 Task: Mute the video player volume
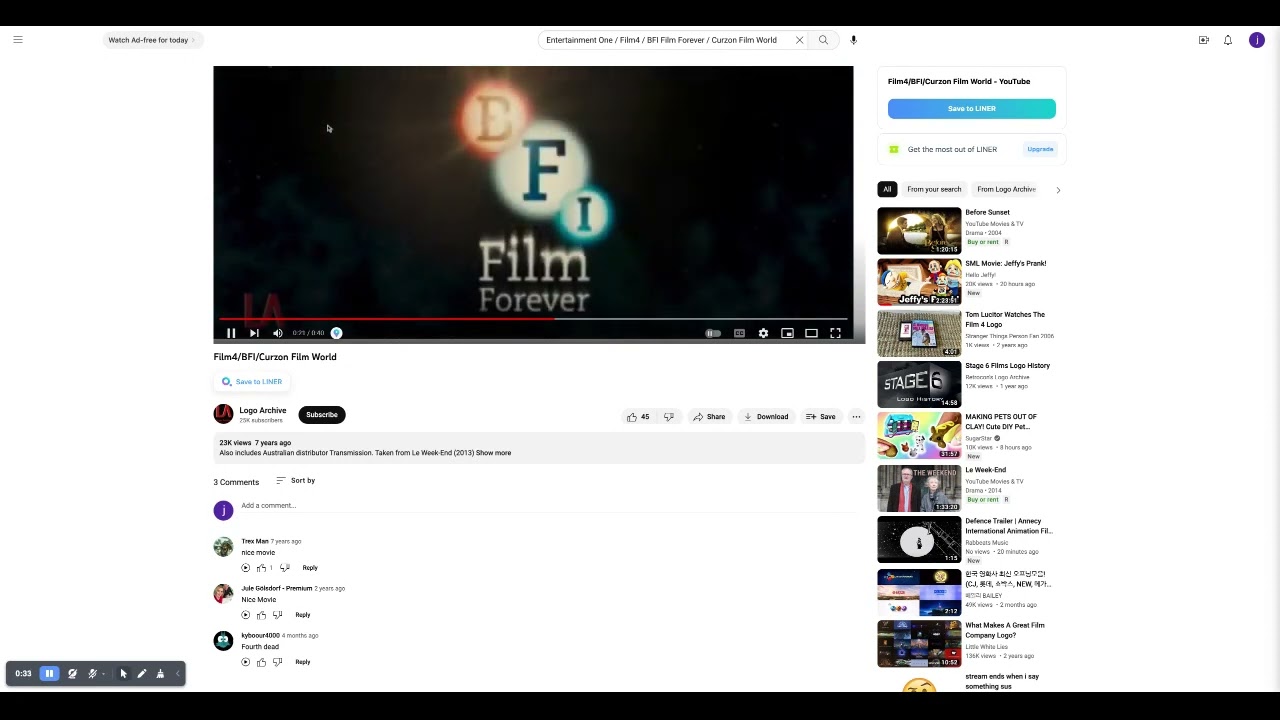[x=278, y=333]
